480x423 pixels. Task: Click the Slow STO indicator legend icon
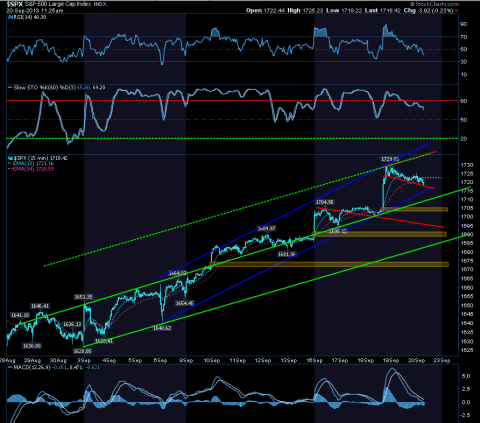point(10,88)
